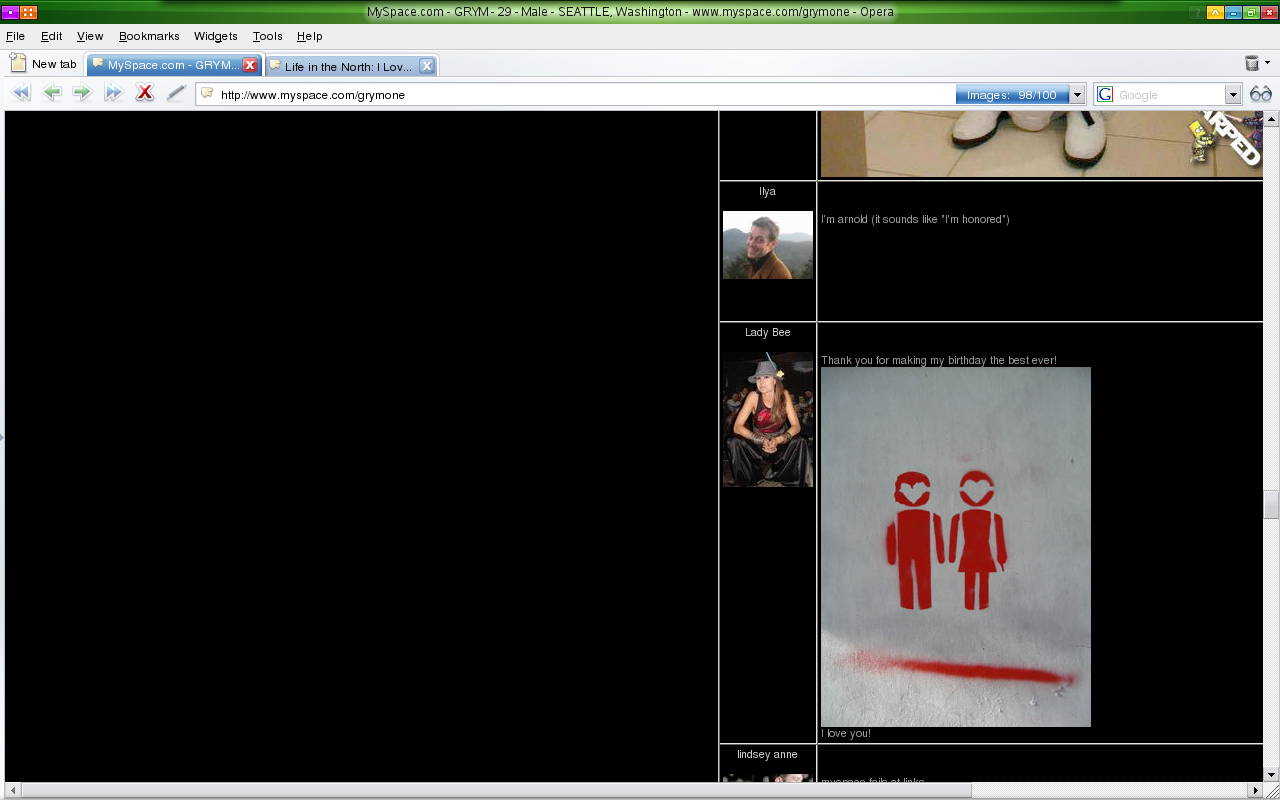
Task: Click the yellow shade window button
Action: point(1215,12)
